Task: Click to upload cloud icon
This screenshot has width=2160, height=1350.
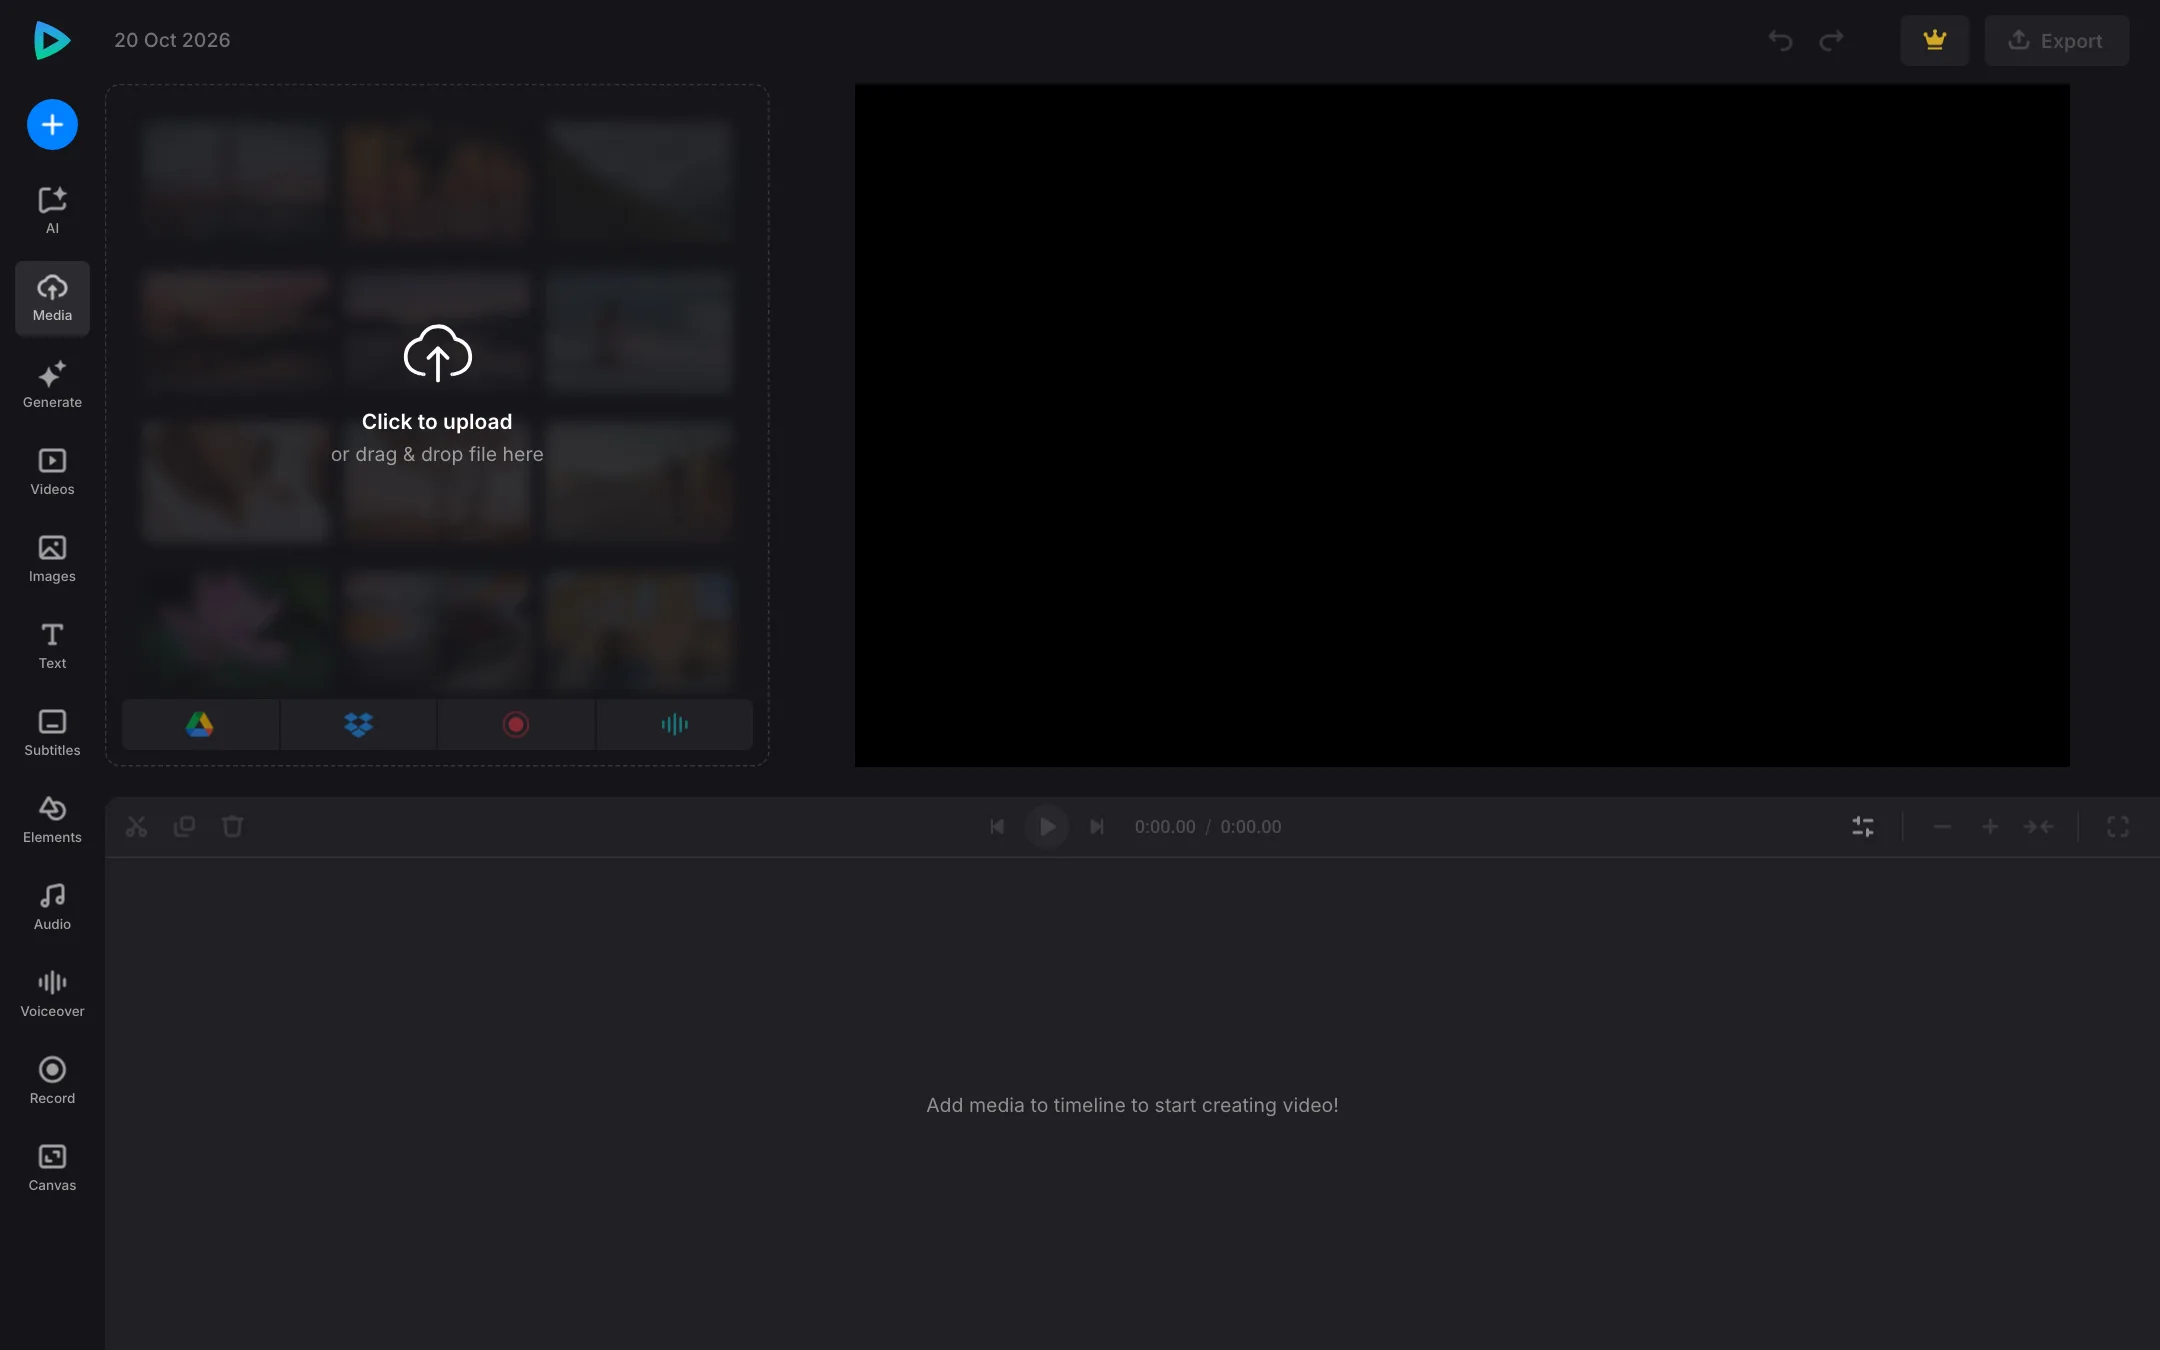Action: (437, 353)
